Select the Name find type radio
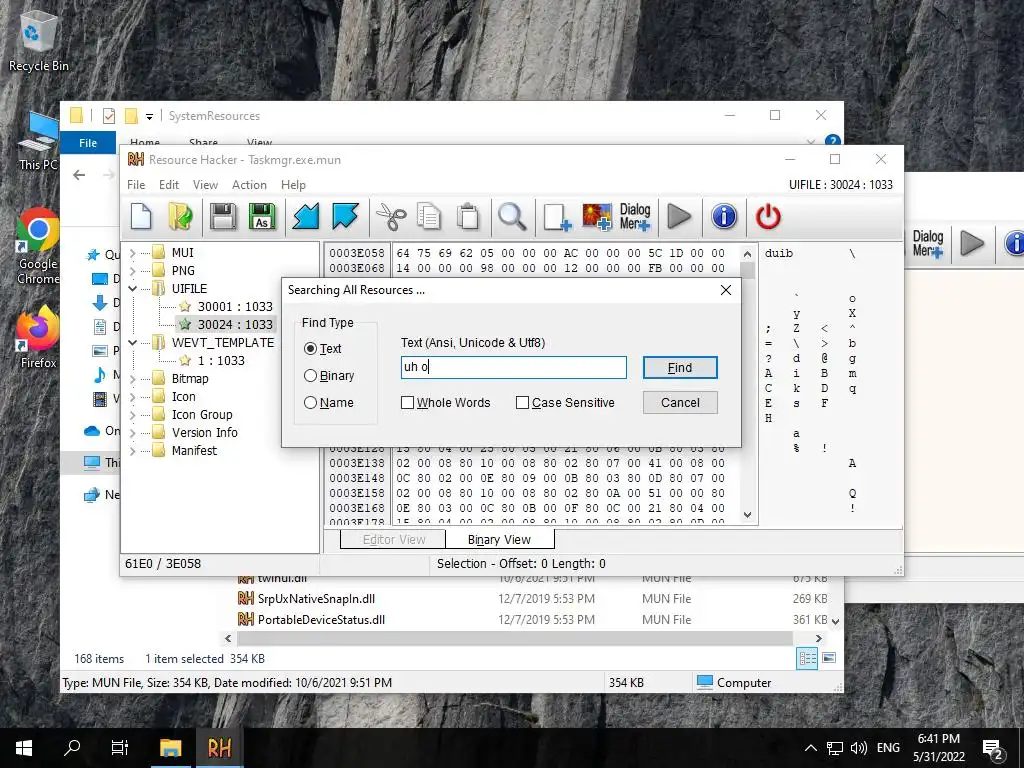The width and height of the screenshot is (1024, 768). coord(311,403)
